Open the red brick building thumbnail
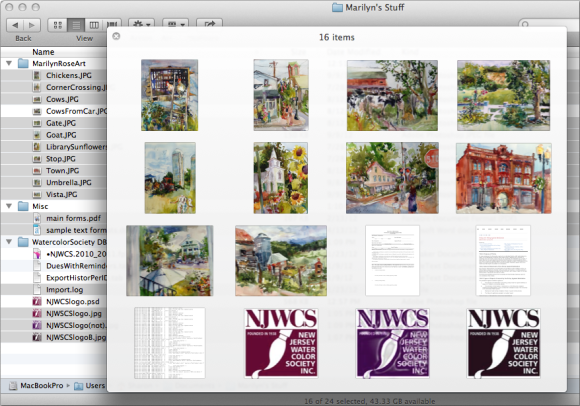The width and height of the screenshot is (580, 406). (504, 178)
